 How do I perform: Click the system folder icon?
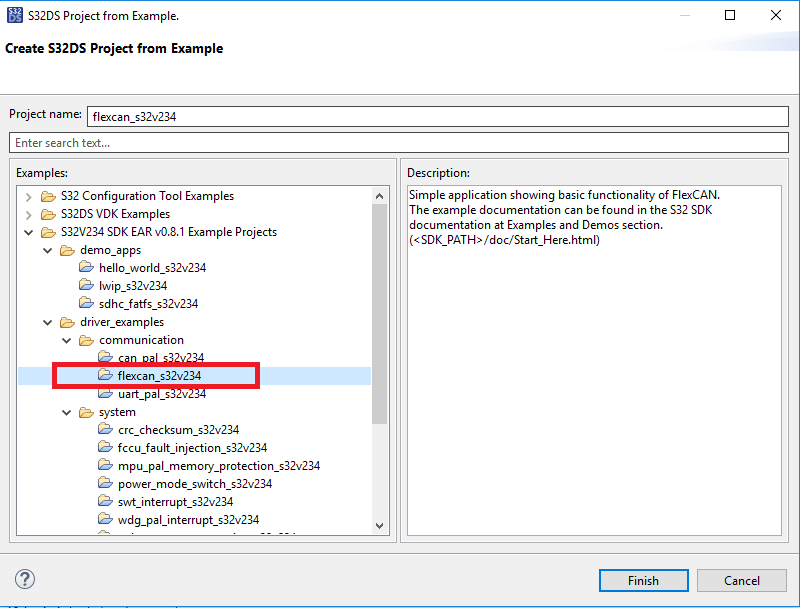(86, 412)
